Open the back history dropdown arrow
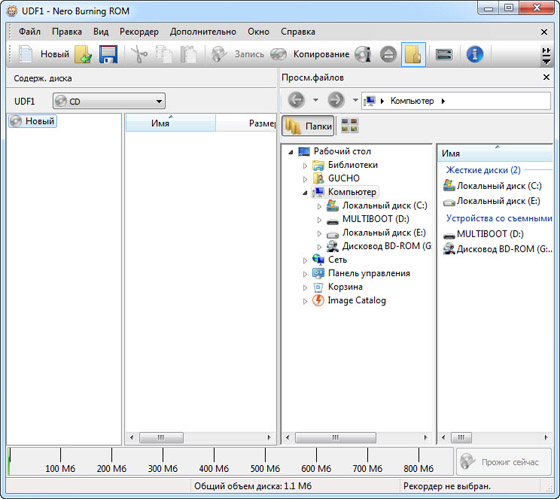Viewport: 560px width, 499px height. (x=316, y=100)
